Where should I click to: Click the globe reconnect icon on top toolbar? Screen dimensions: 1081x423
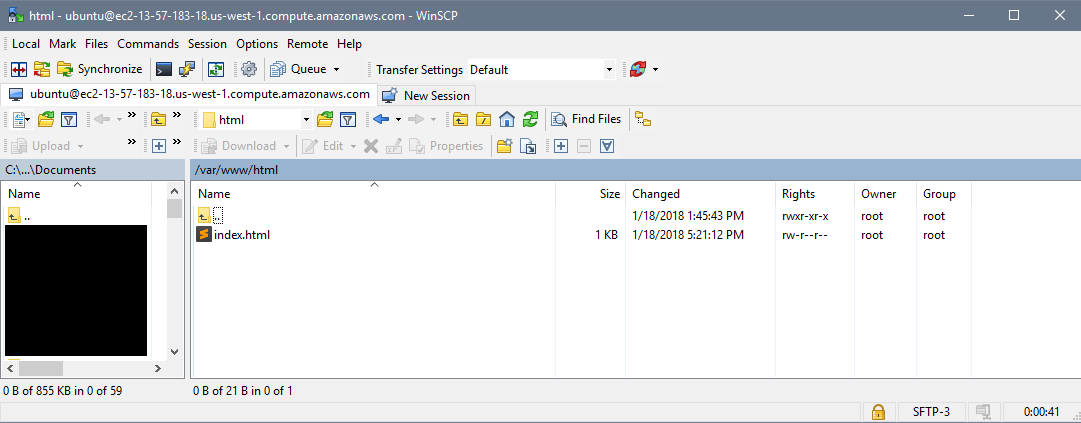(638, 69)
